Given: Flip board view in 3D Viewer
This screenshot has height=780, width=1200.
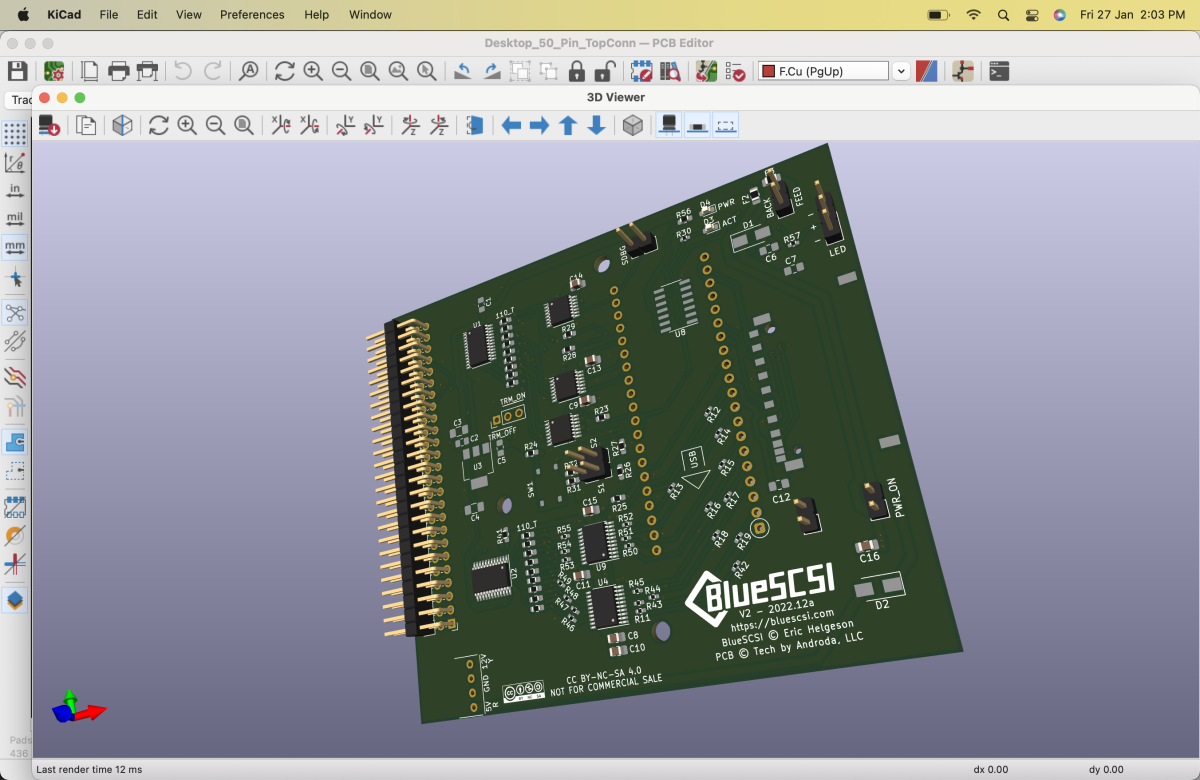Looking at the screenshot, I should pyautogui.click(x=475, y=125).
